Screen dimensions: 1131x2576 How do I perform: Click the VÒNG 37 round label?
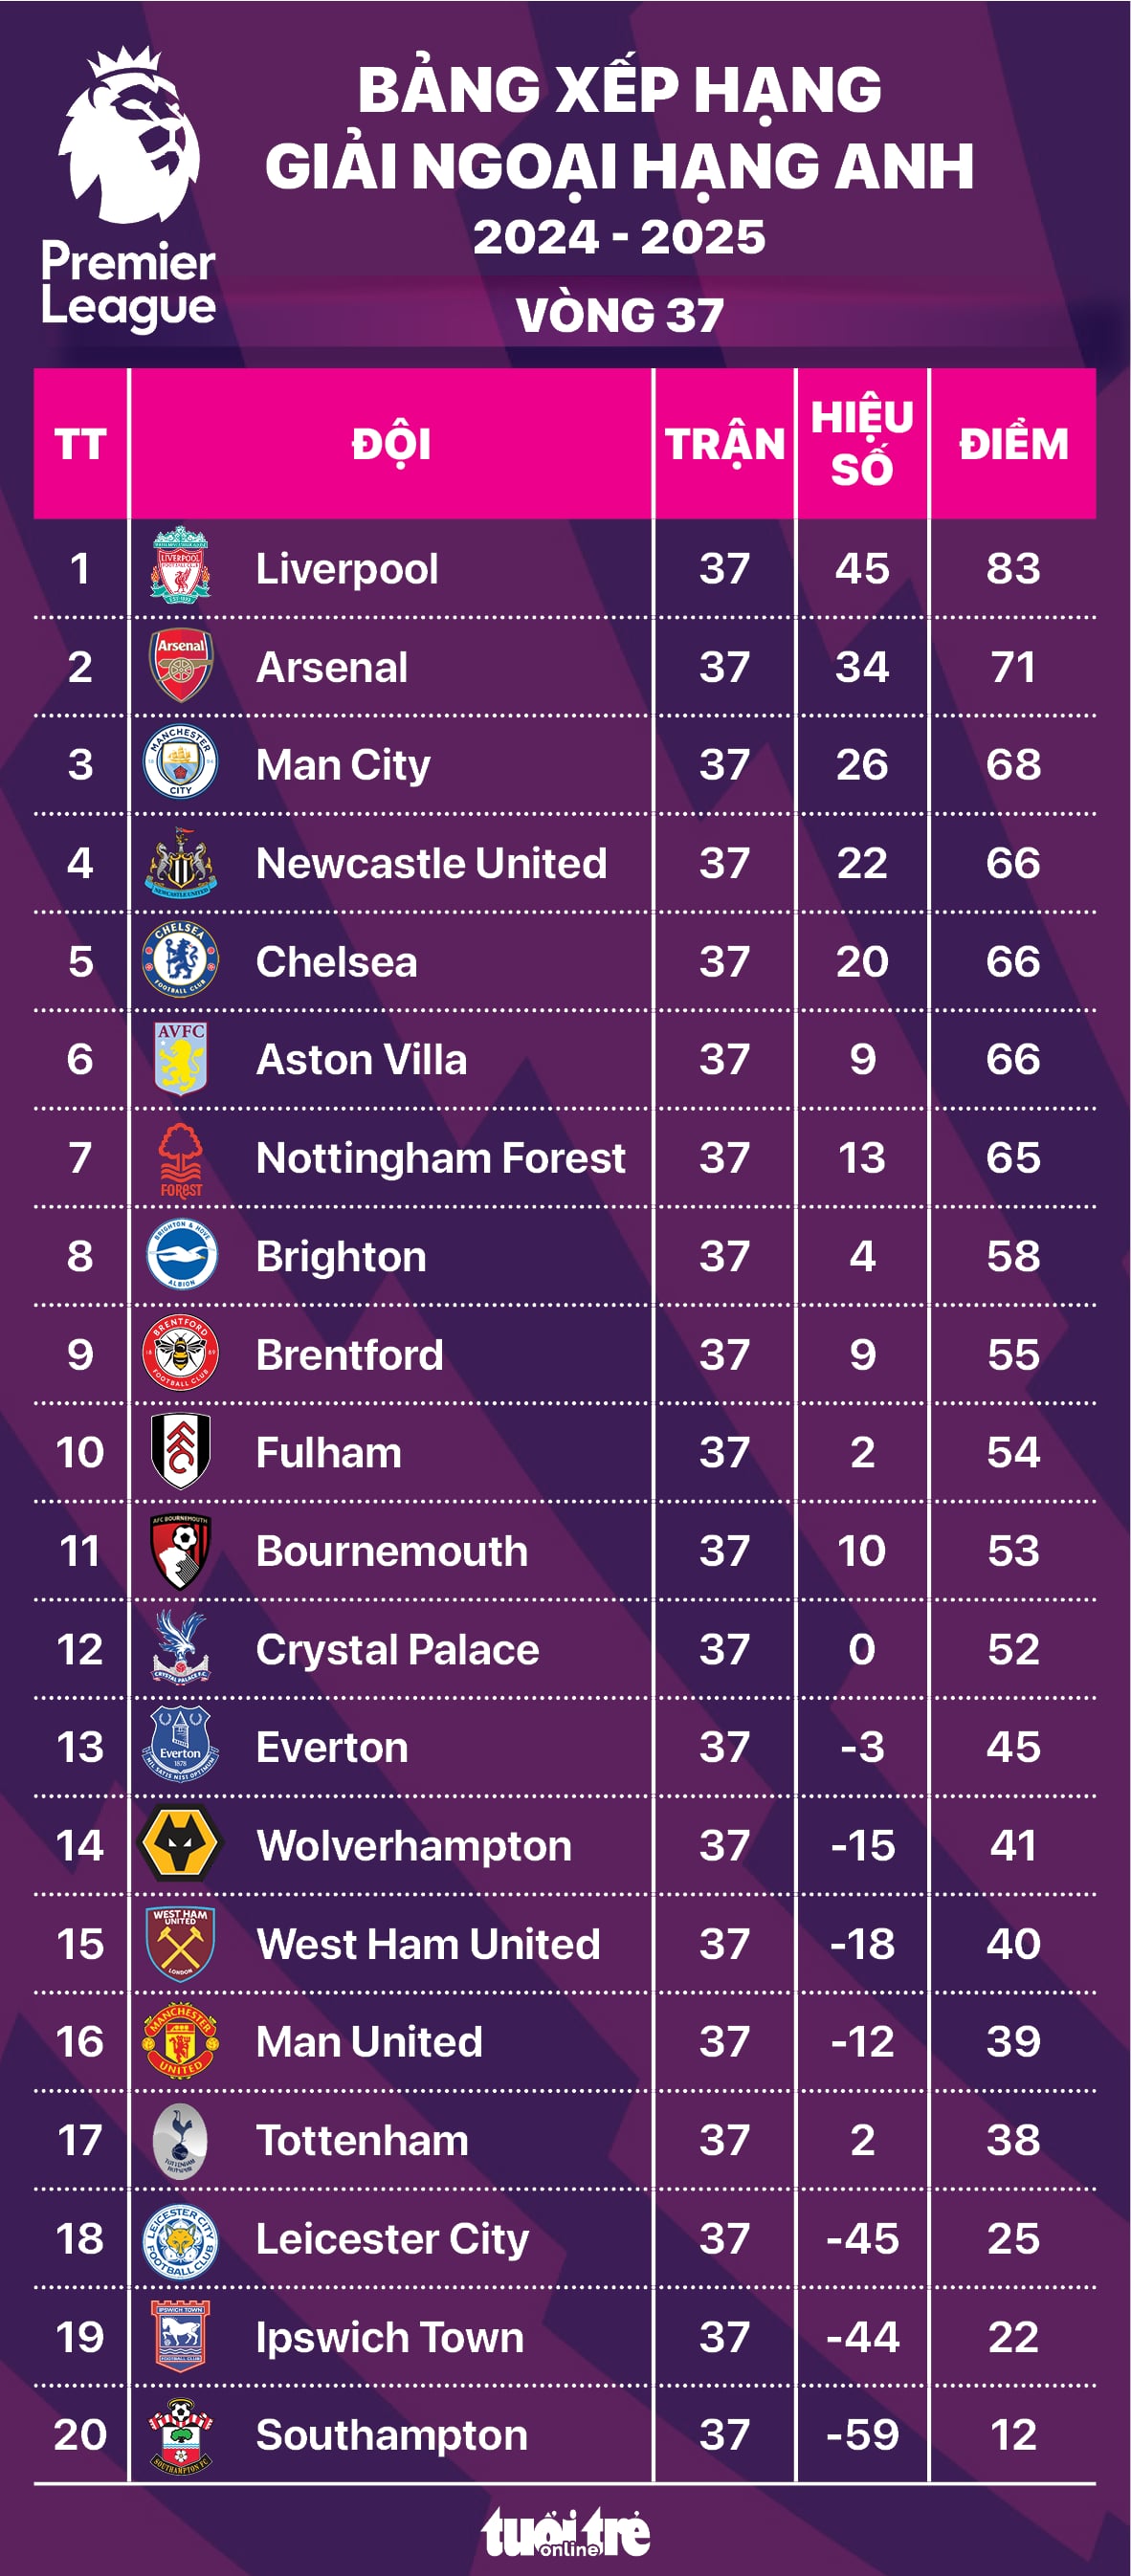tap(620, 315)
